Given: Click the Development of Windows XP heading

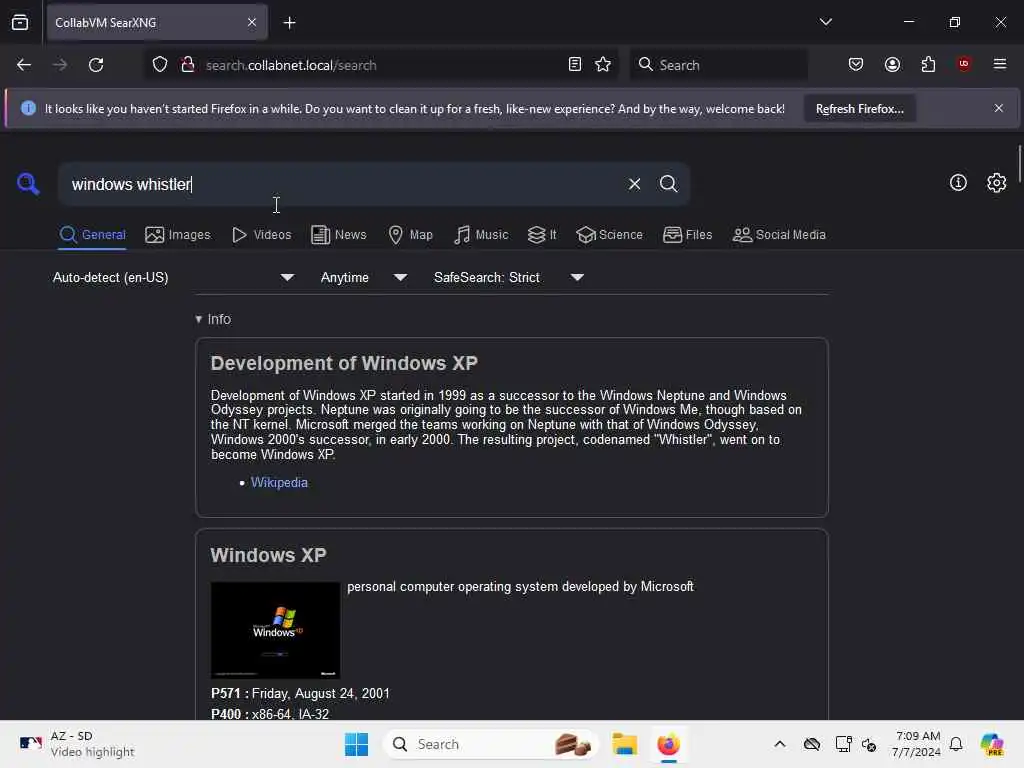Looking at the screenshot, I should click(344, 363).
